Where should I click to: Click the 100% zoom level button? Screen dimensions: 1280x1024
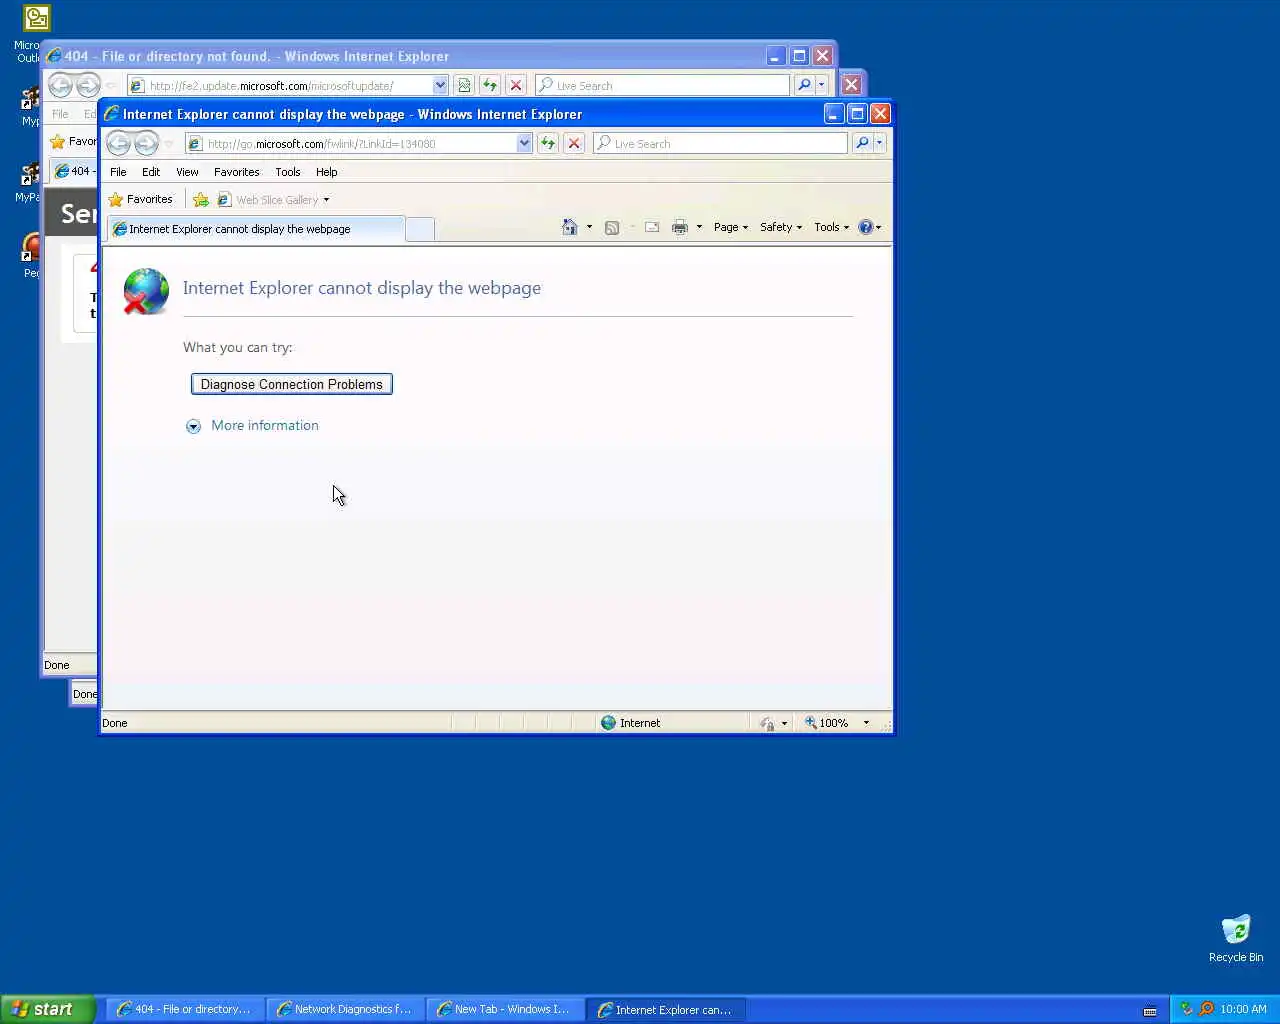click(827, 723)
